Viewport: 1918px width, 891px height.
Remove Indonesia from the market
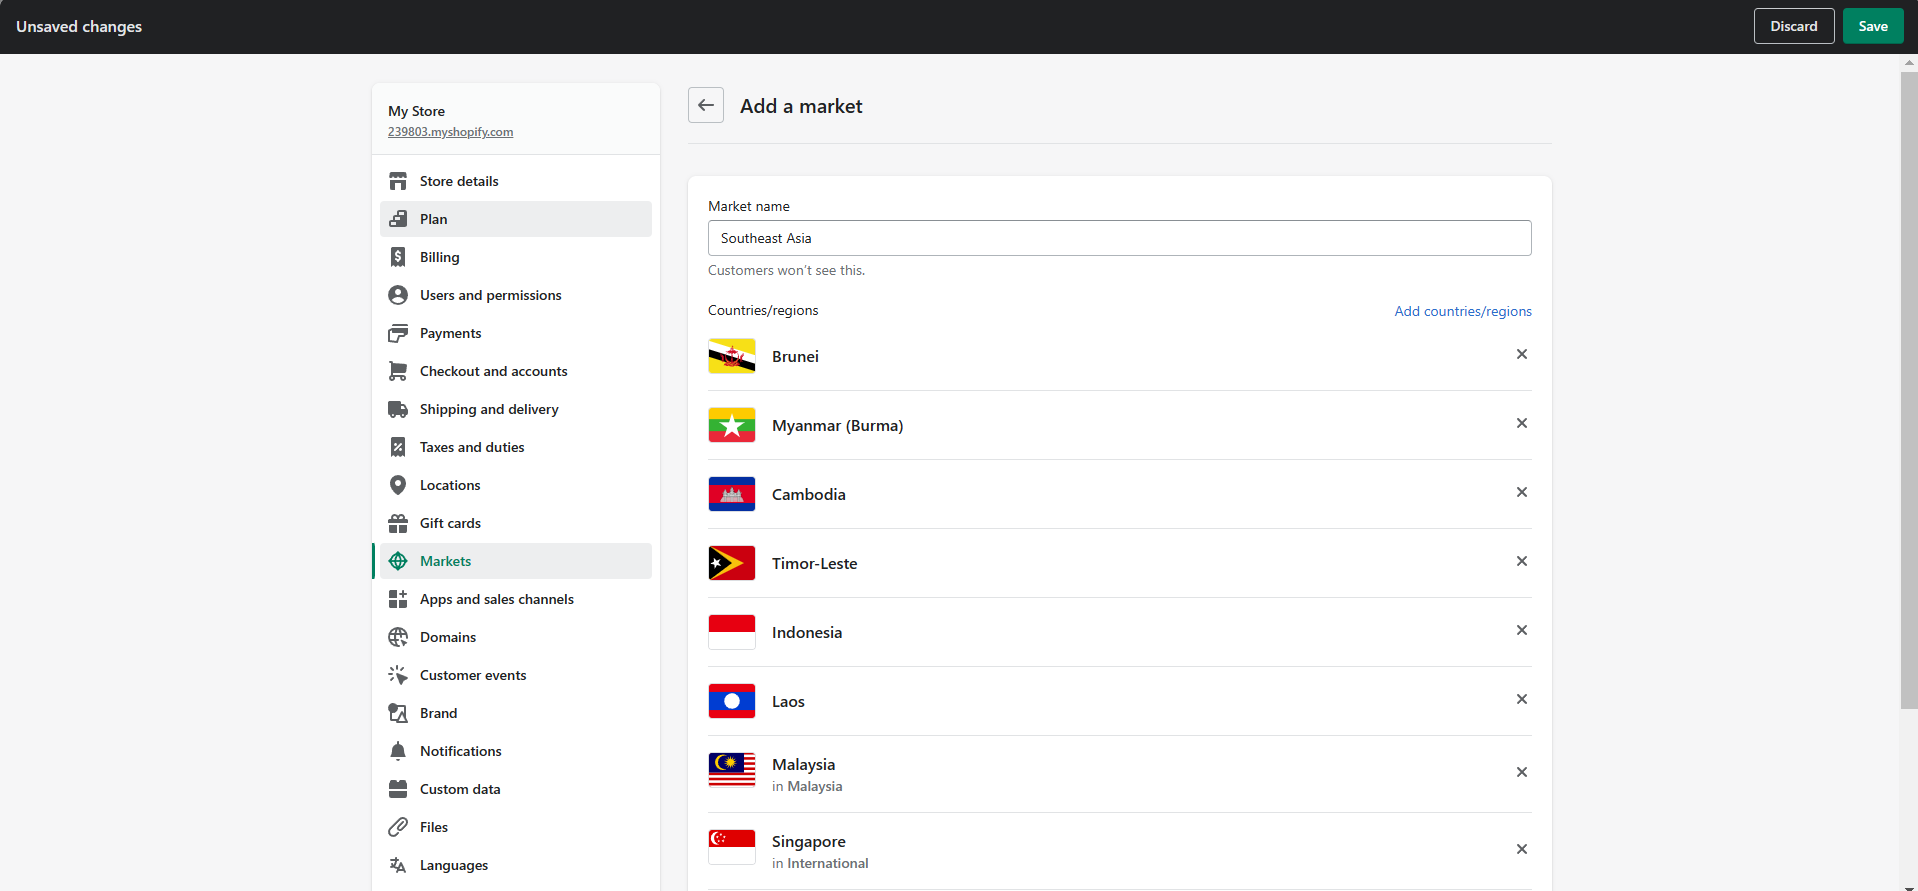tap(1522, 630)
